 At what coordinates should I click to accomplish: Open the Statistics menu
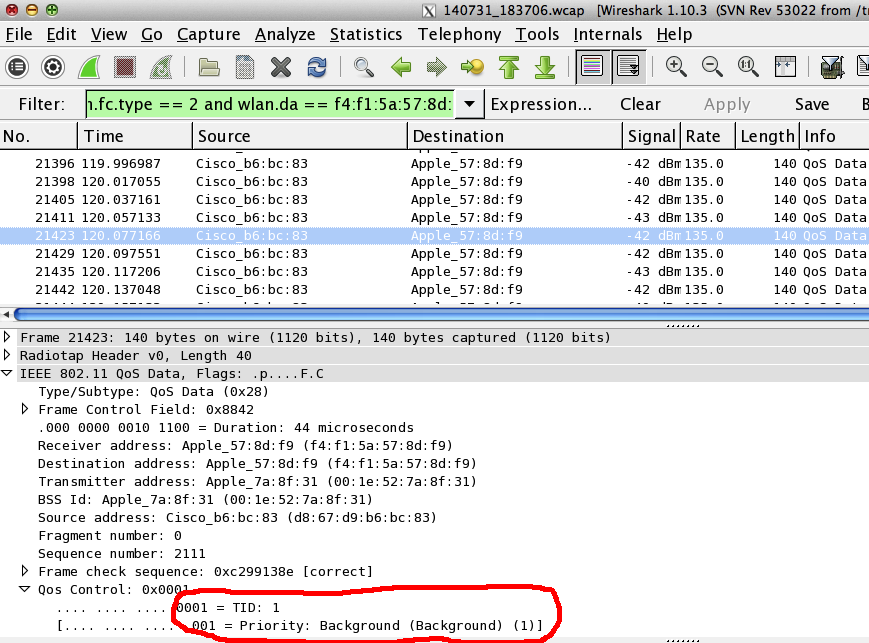pos(366,34)
